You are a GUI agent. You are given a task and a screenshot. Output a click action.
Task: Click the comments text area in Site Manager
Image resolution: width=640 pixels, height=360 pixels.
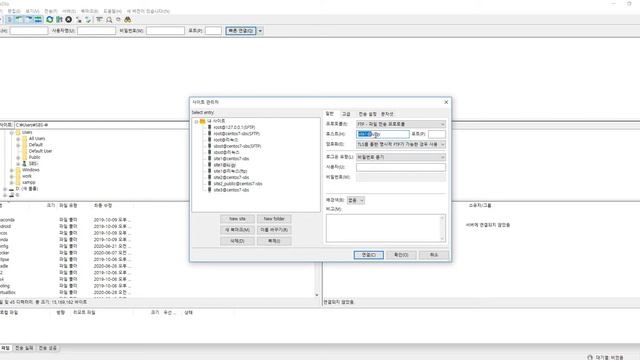coord(386,228)
